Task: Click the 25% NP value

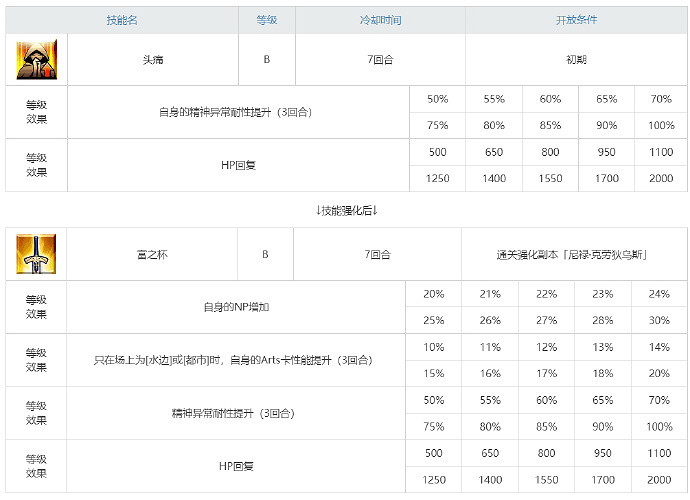Action: click(x=433, y=320)
